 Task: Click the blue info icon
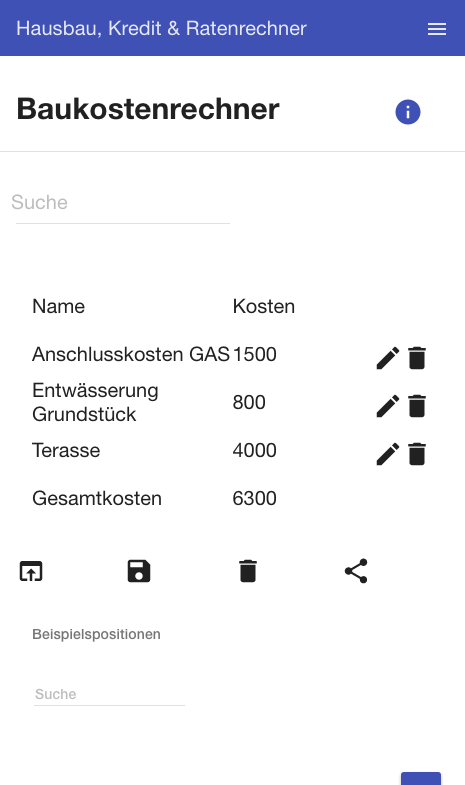pyautogui.click(x=407, y=112)
